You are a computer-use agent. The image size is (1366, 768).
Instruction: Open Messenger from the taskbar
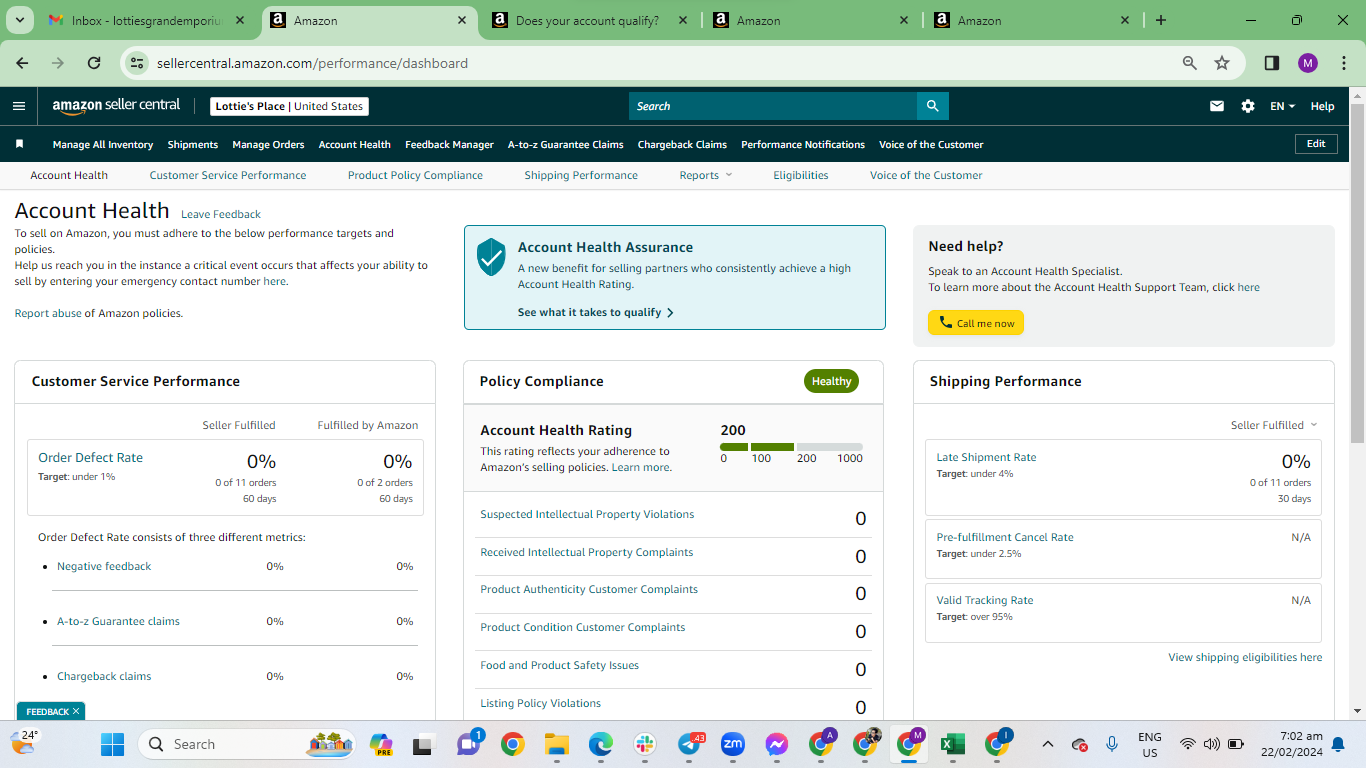tap(777, 744)
